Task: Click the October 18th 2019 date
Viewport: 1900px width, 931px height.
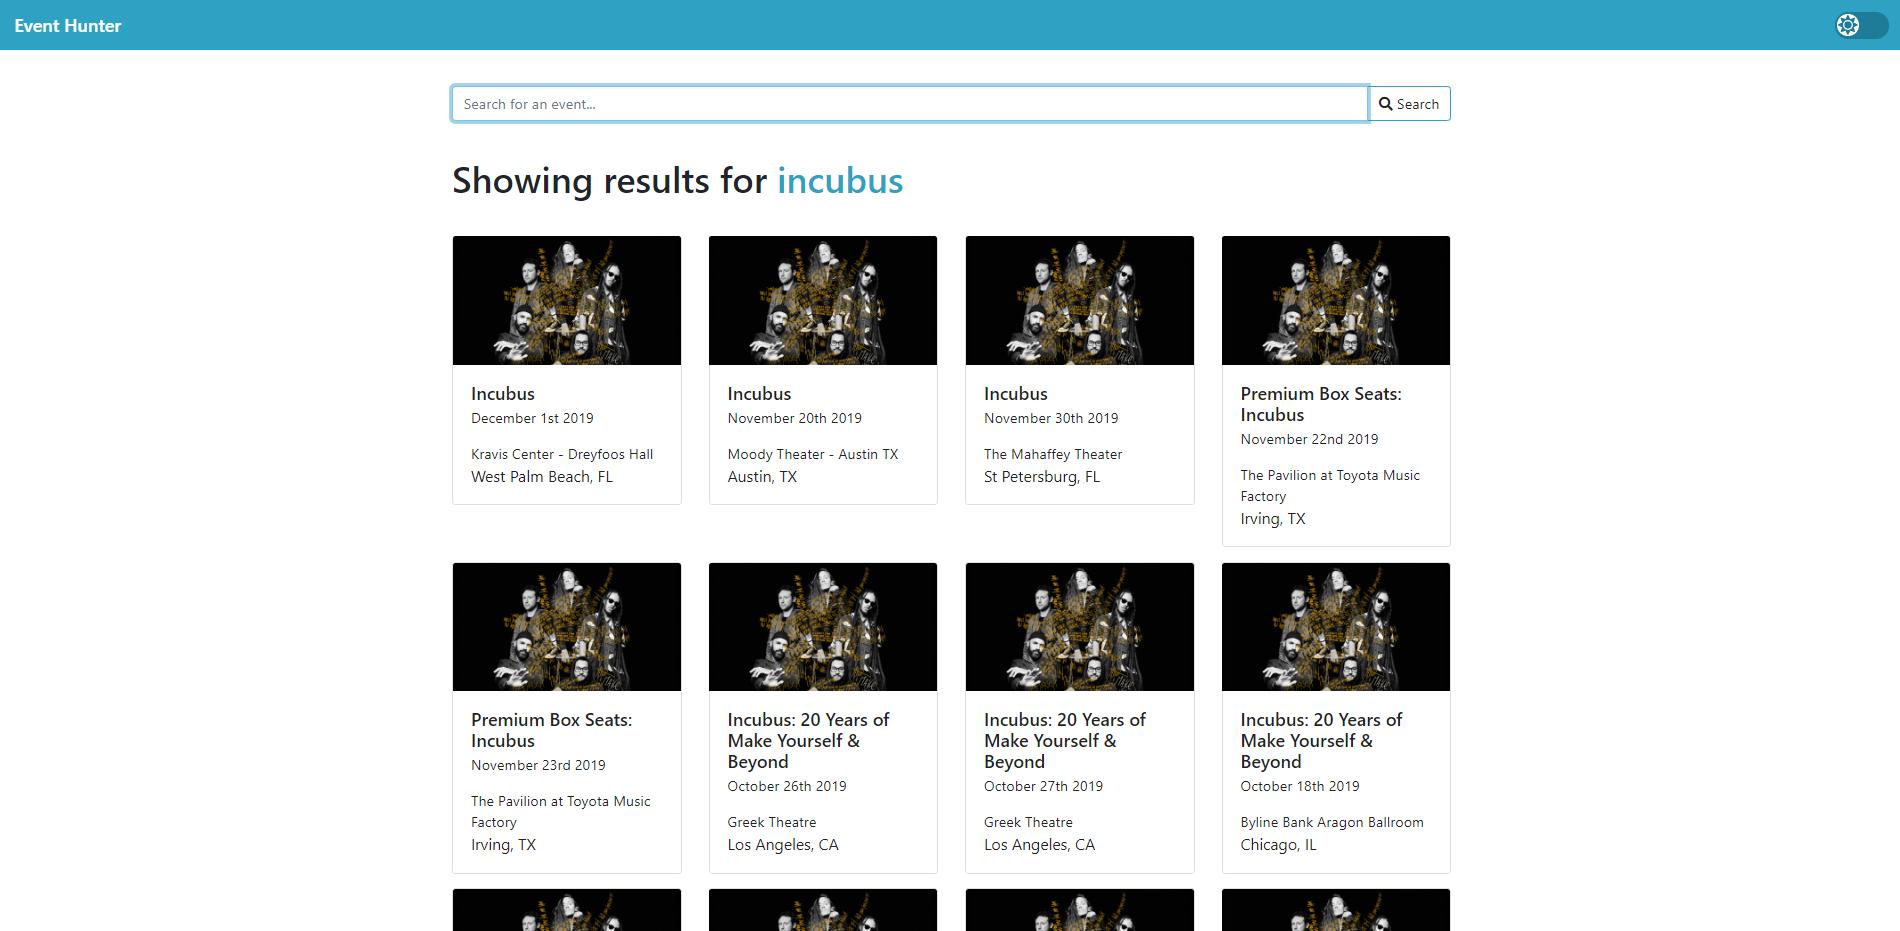Action: pyautogui.click(x=1300, y=786)
